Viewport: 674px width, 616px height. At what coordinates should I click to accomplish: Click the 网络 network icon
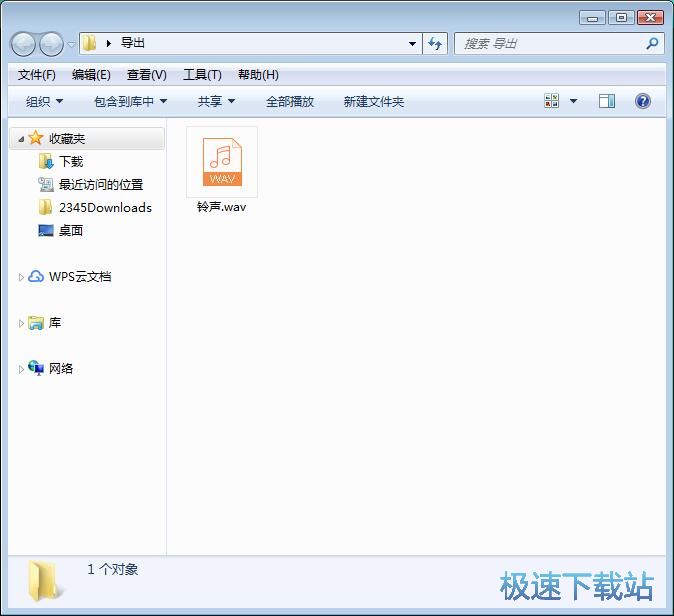click(36, 368)
